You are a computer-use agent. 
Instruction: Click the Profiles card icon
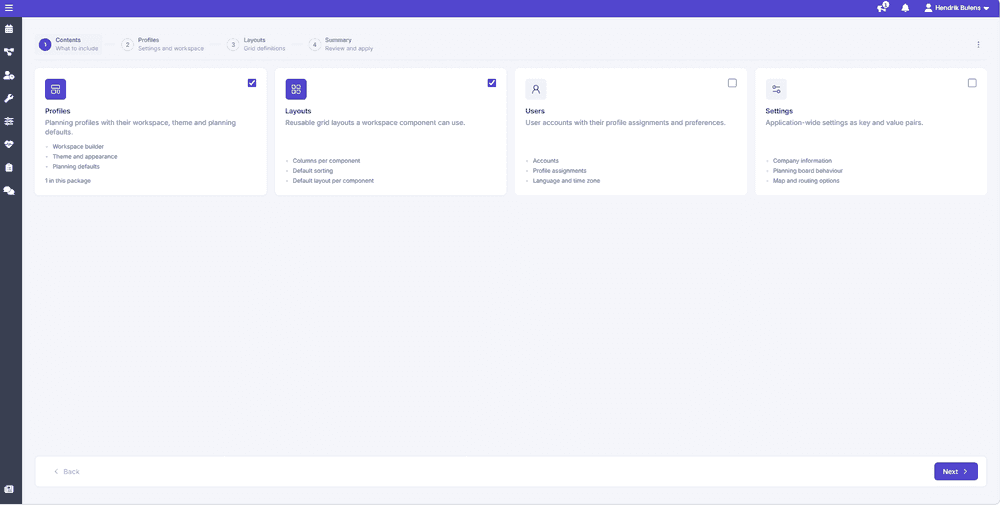[55, 89]
